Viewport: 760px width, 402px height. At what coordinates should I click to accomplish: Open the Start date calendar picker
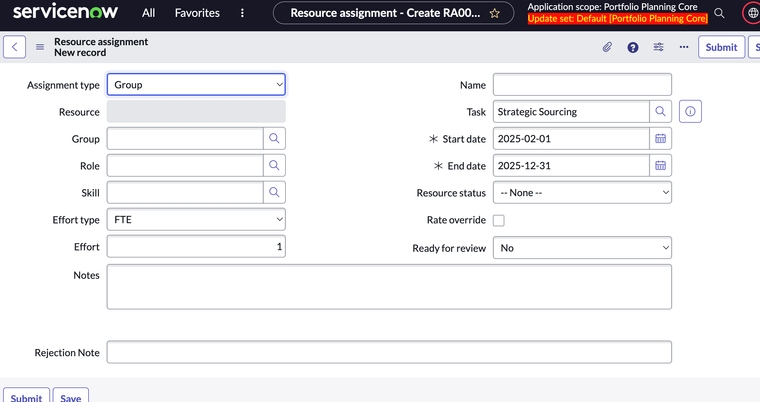coord(660,138)
